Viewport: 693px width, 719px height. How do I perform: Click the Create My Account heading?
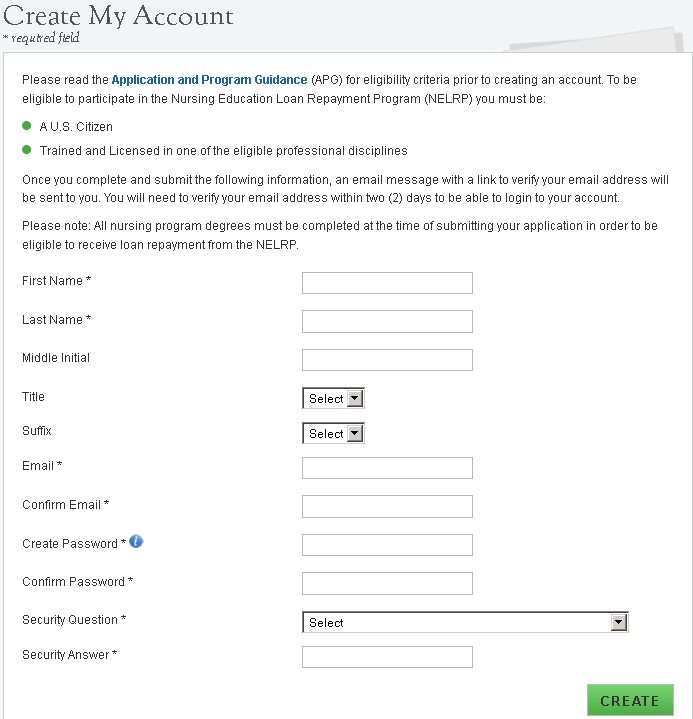pos(119,16)
